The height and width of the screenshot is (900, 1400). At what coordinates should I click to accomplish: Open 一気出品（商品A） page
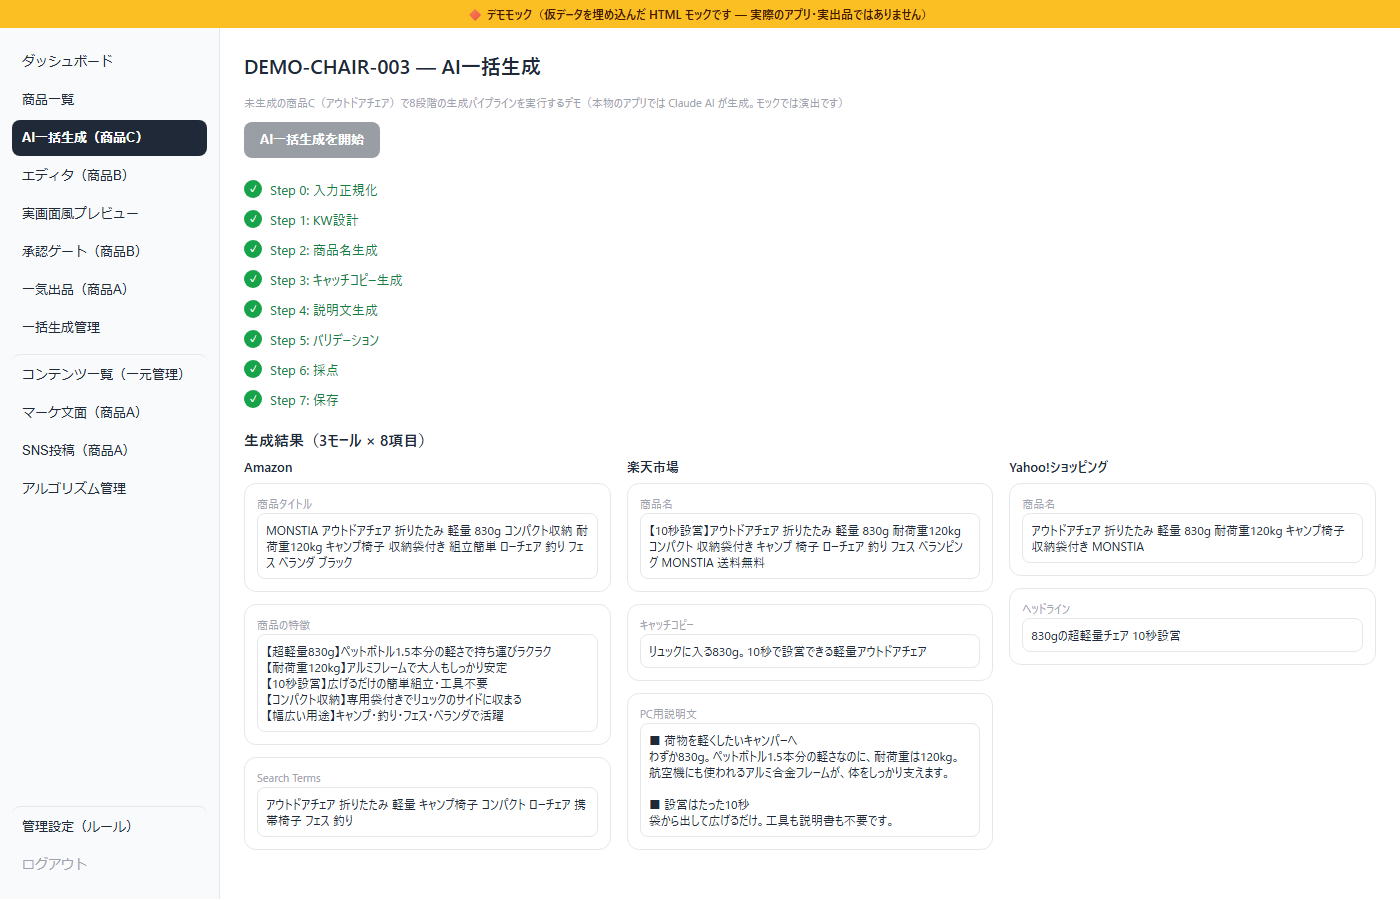pos(109,289)
